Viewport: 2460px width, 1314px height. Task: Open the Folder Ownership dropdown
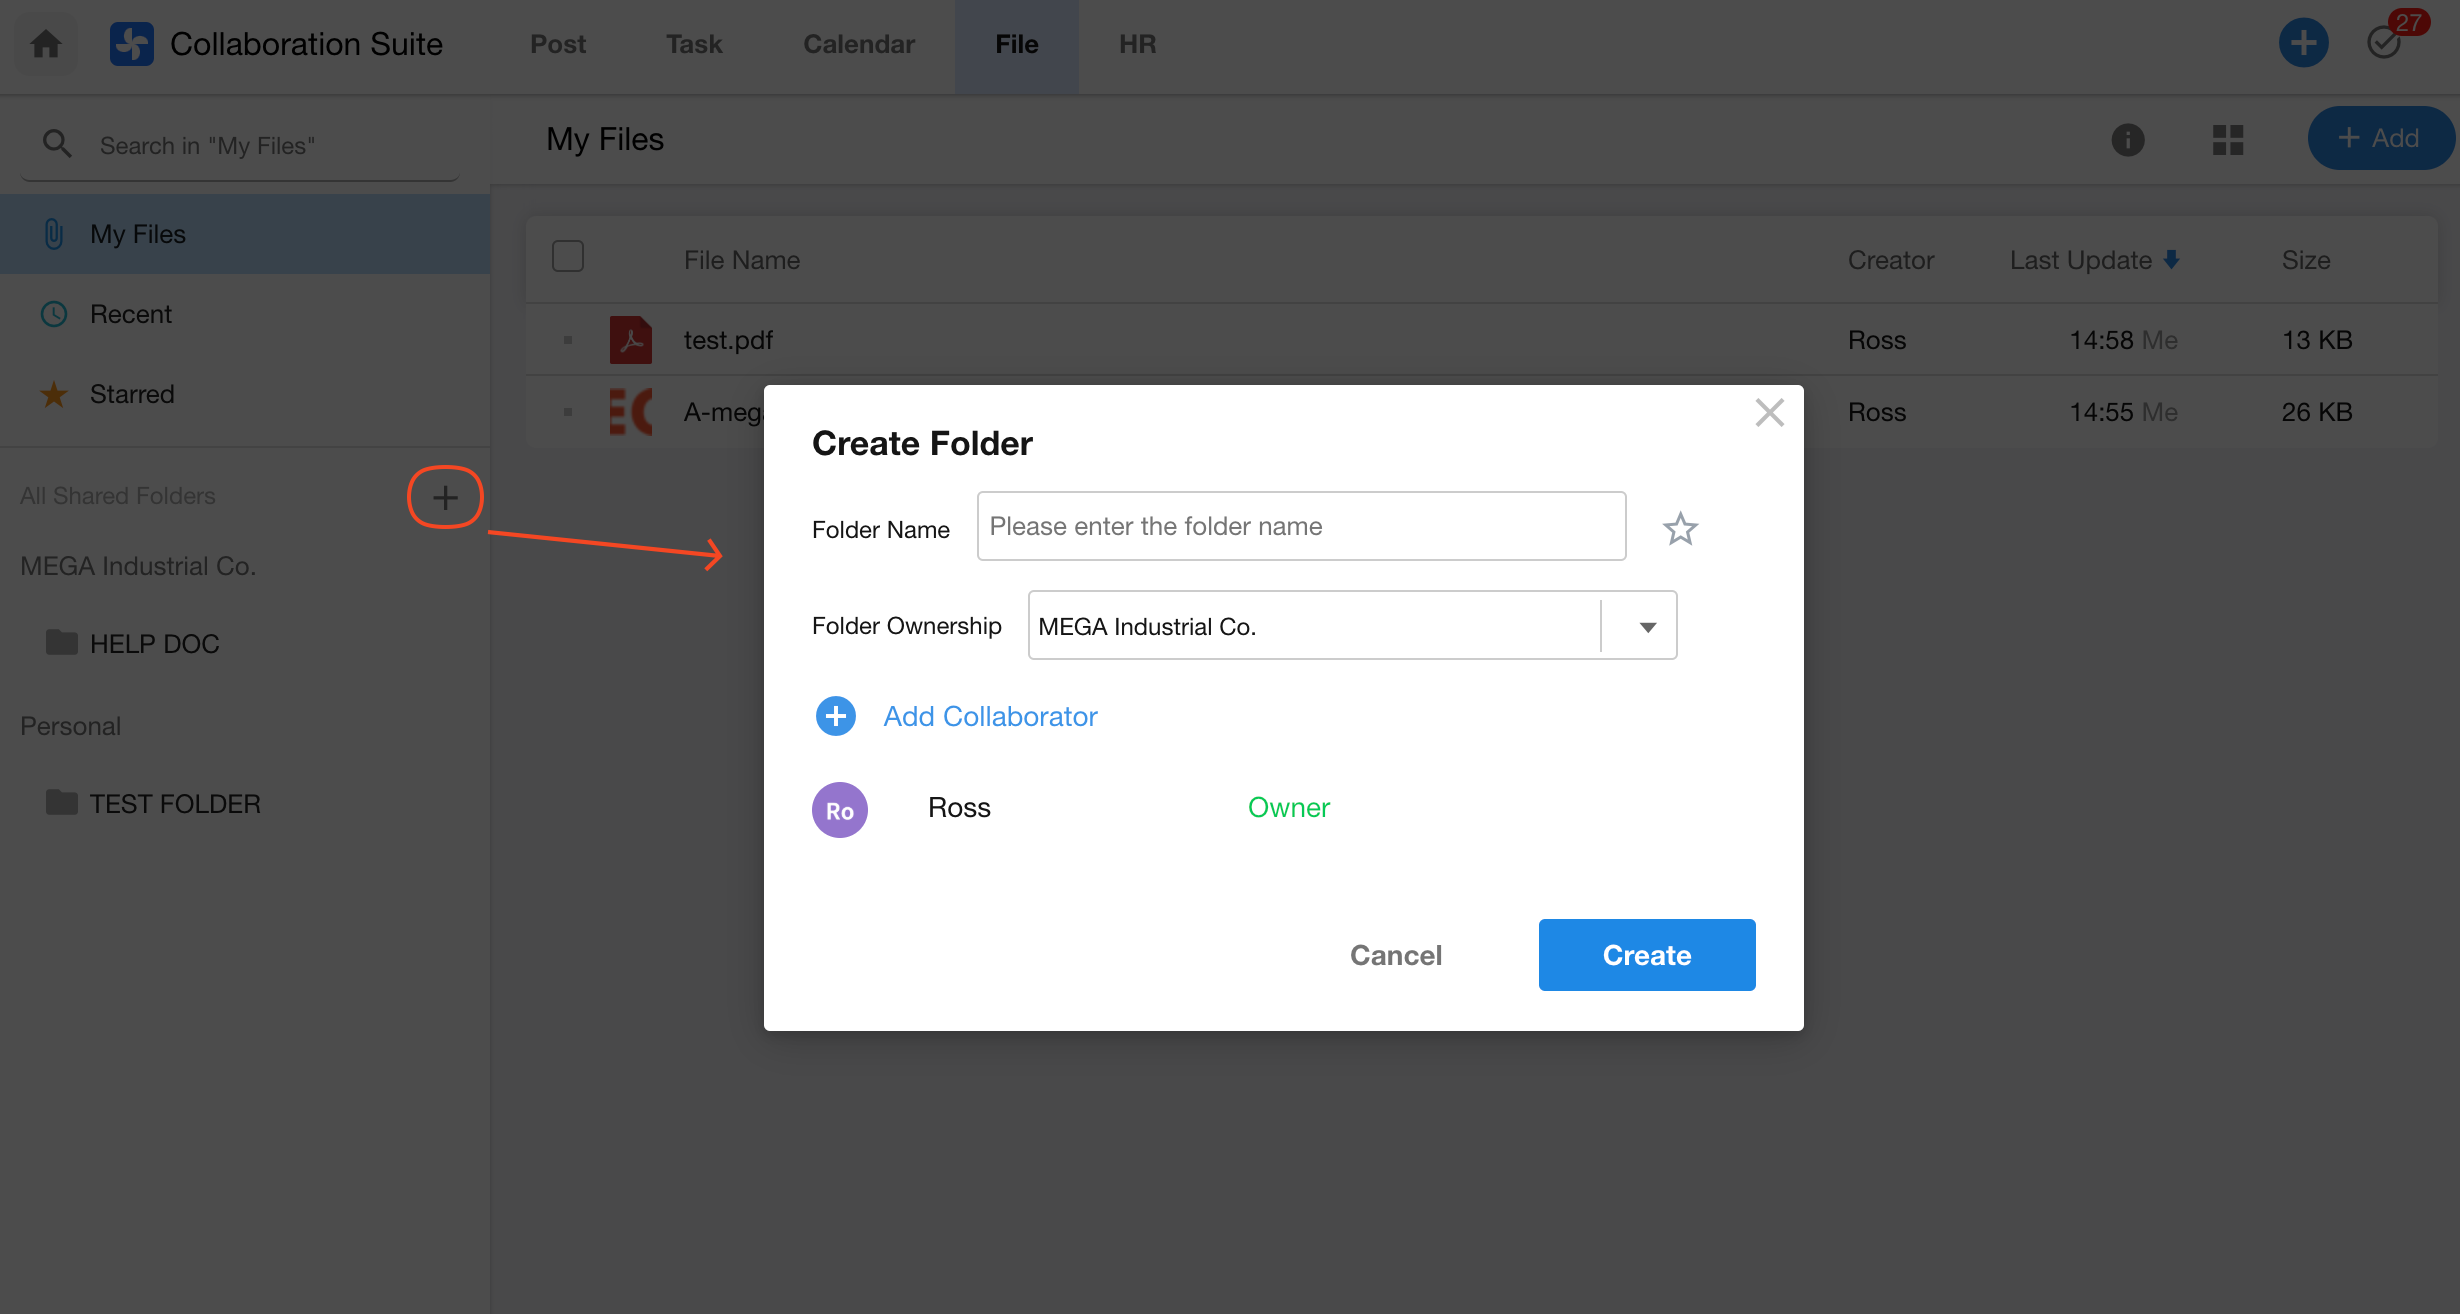[x=1646, y=627]
